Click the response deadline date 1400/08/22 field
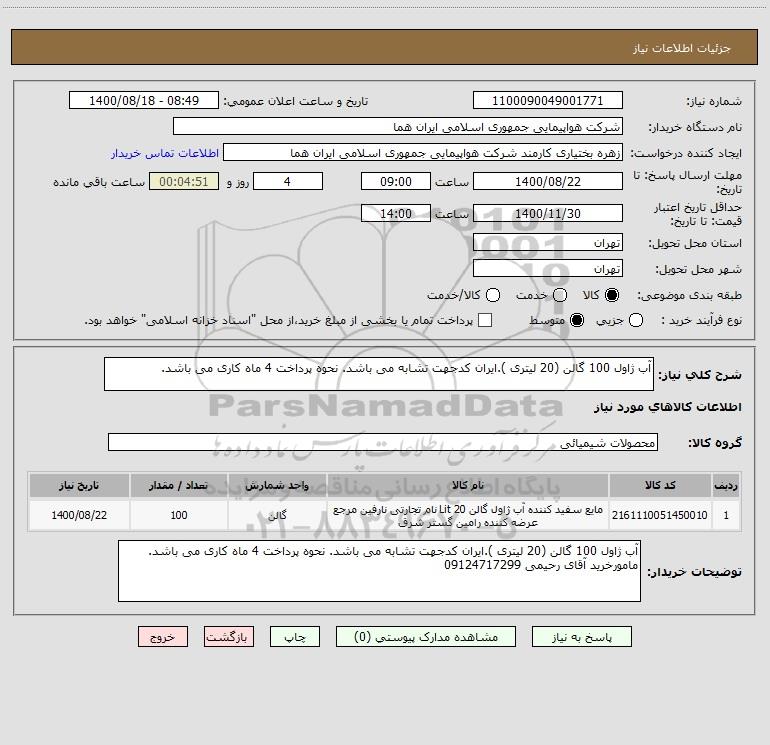 548,181
